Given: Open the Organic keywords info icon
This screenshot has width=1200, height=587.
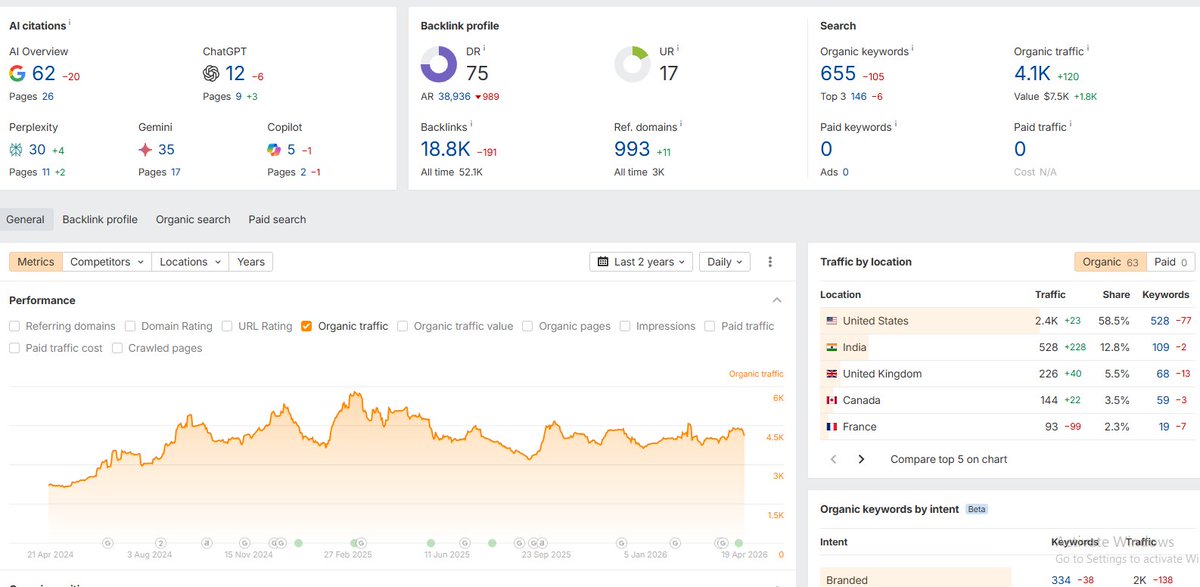Looking at the screenshot, I should click(x=913, y=48).
